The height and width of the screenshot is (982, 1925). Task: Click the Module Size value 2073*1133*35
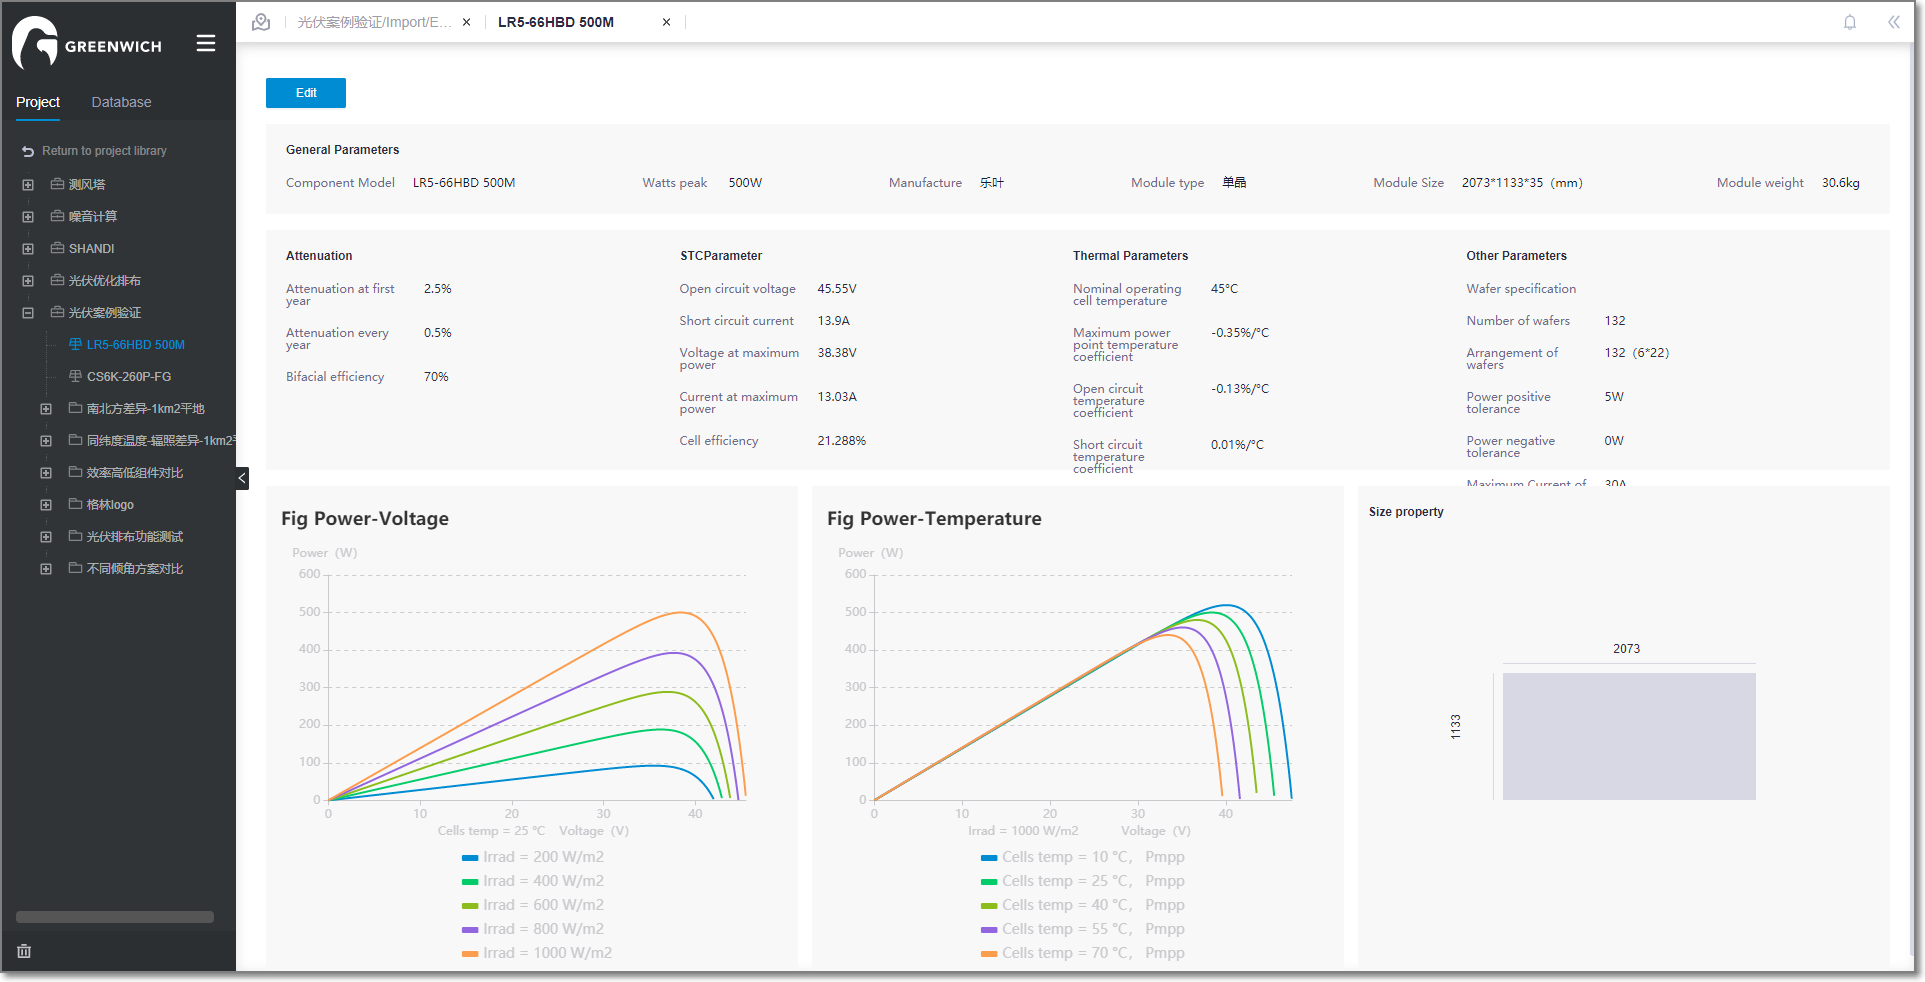tap(1522, 183)
